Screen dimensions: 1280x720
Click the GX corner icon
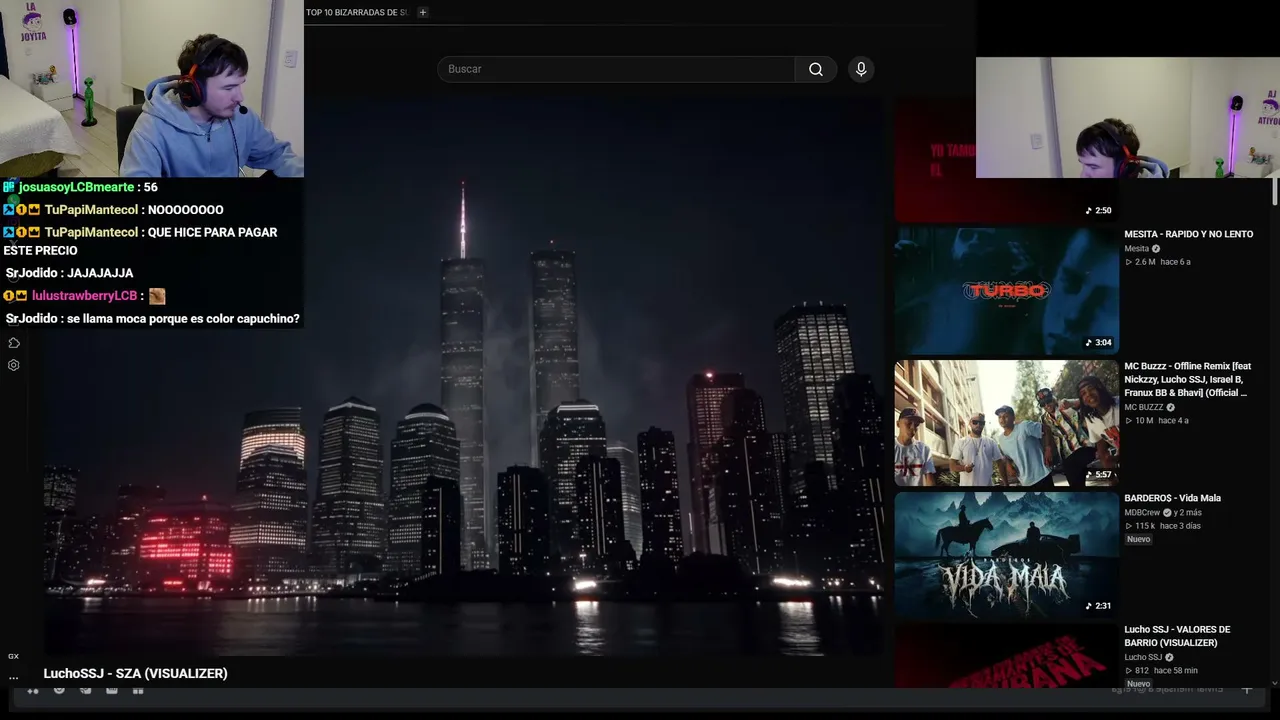pyautogui.click(x=14, y=656)
